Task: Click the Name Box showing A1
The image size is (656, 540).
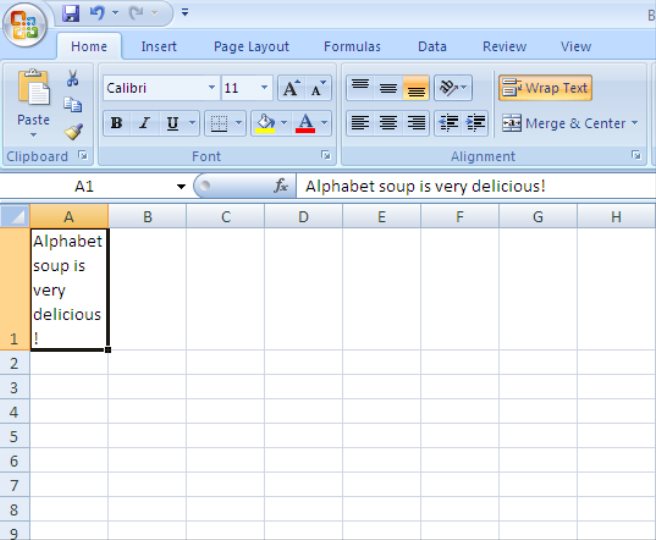Action: pos(84,186)
